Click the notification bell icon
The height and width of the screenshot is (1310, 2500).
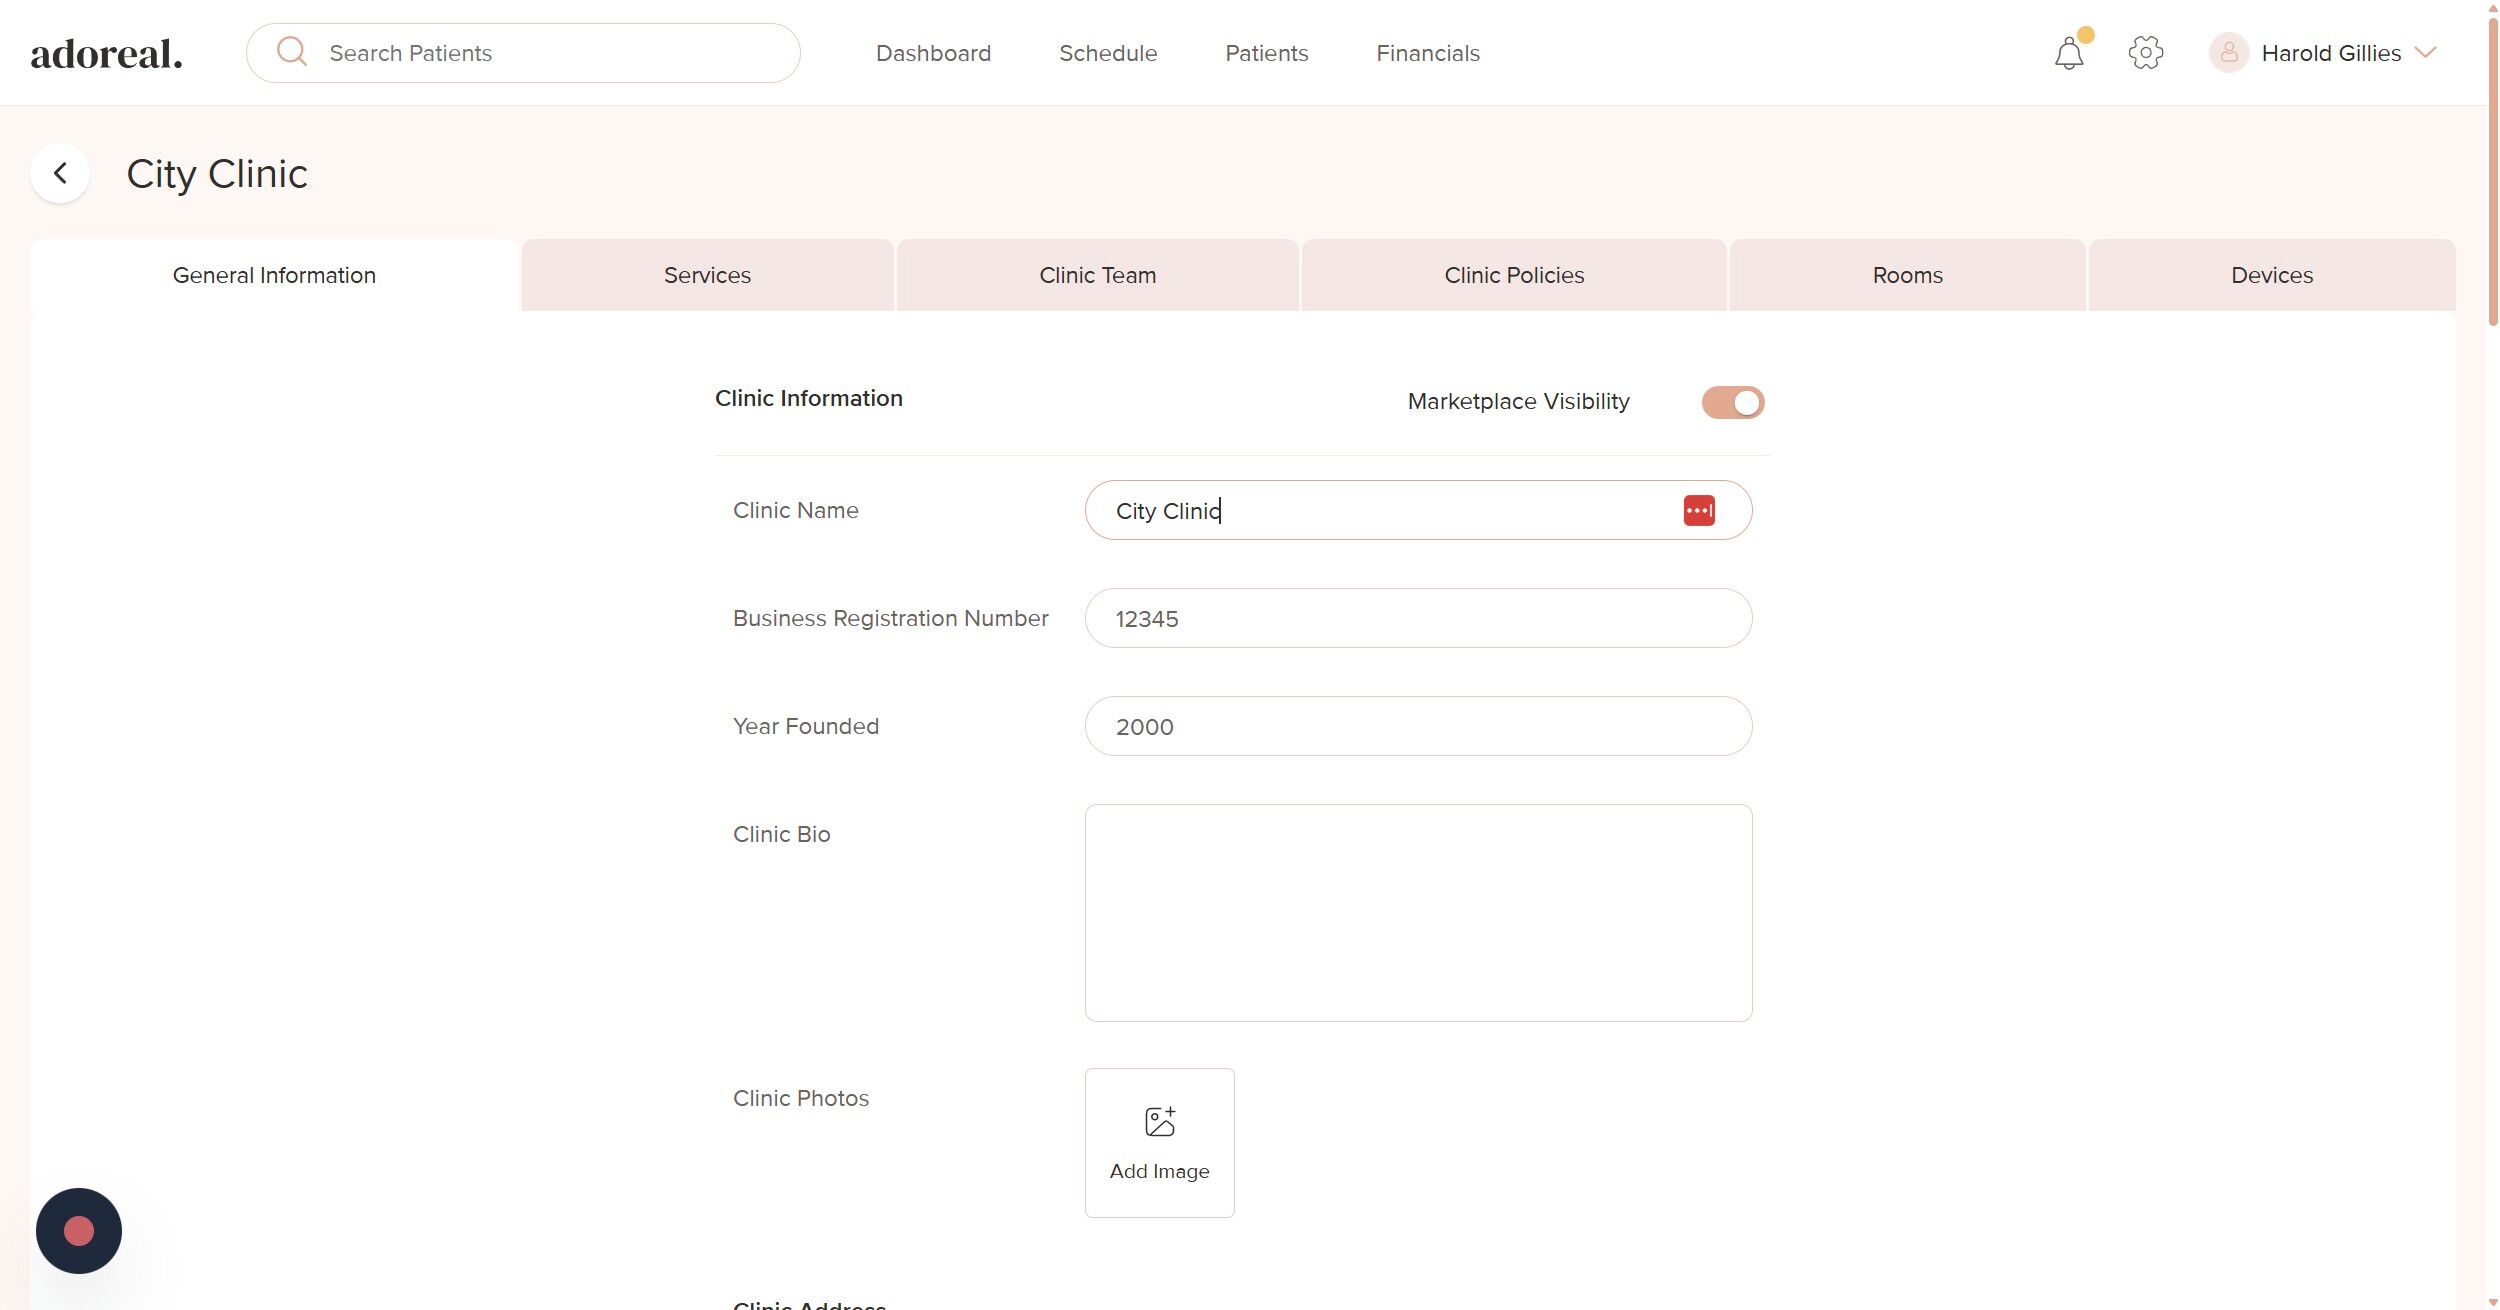pyautogui.click(x=2068, y=53)
